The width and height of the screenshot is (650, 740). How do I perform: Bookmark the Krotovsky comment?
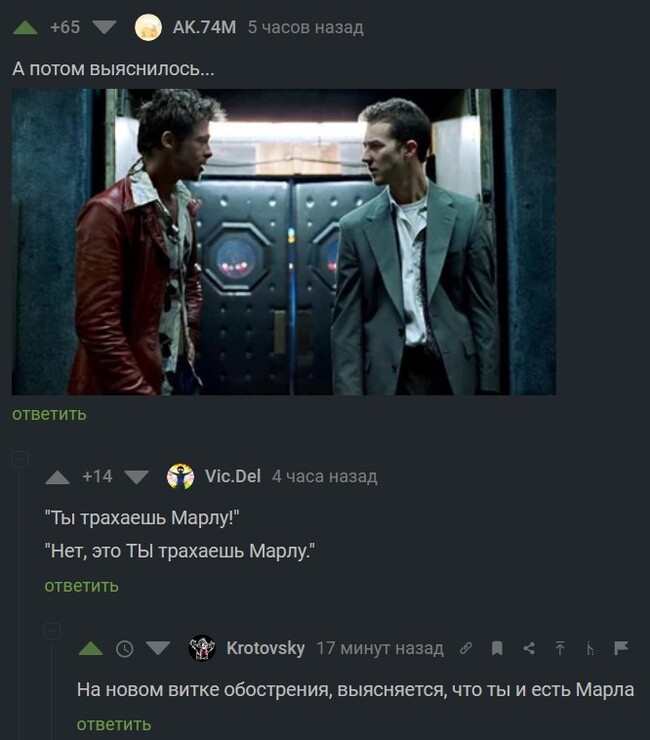pos(497,648)
